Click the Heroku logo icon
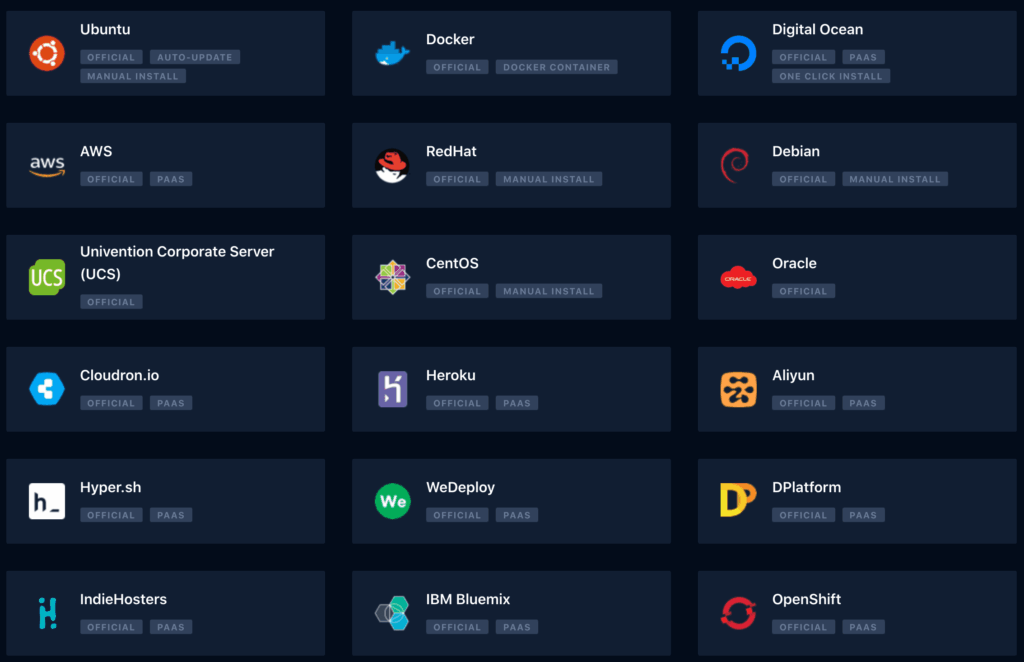 [392, 389]
